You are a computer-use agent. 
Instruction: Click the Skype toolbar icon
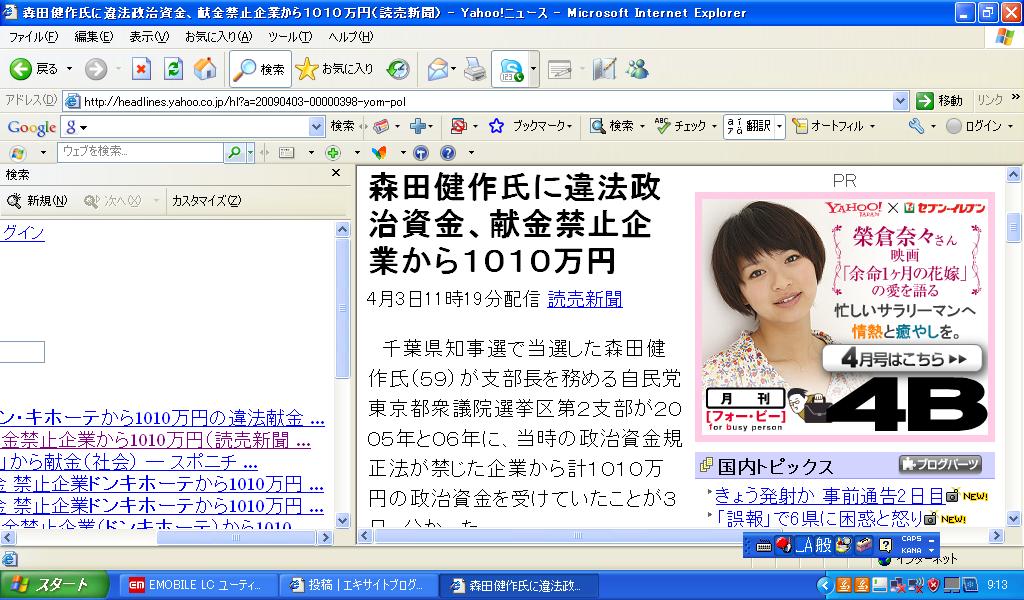pos(511,69)
